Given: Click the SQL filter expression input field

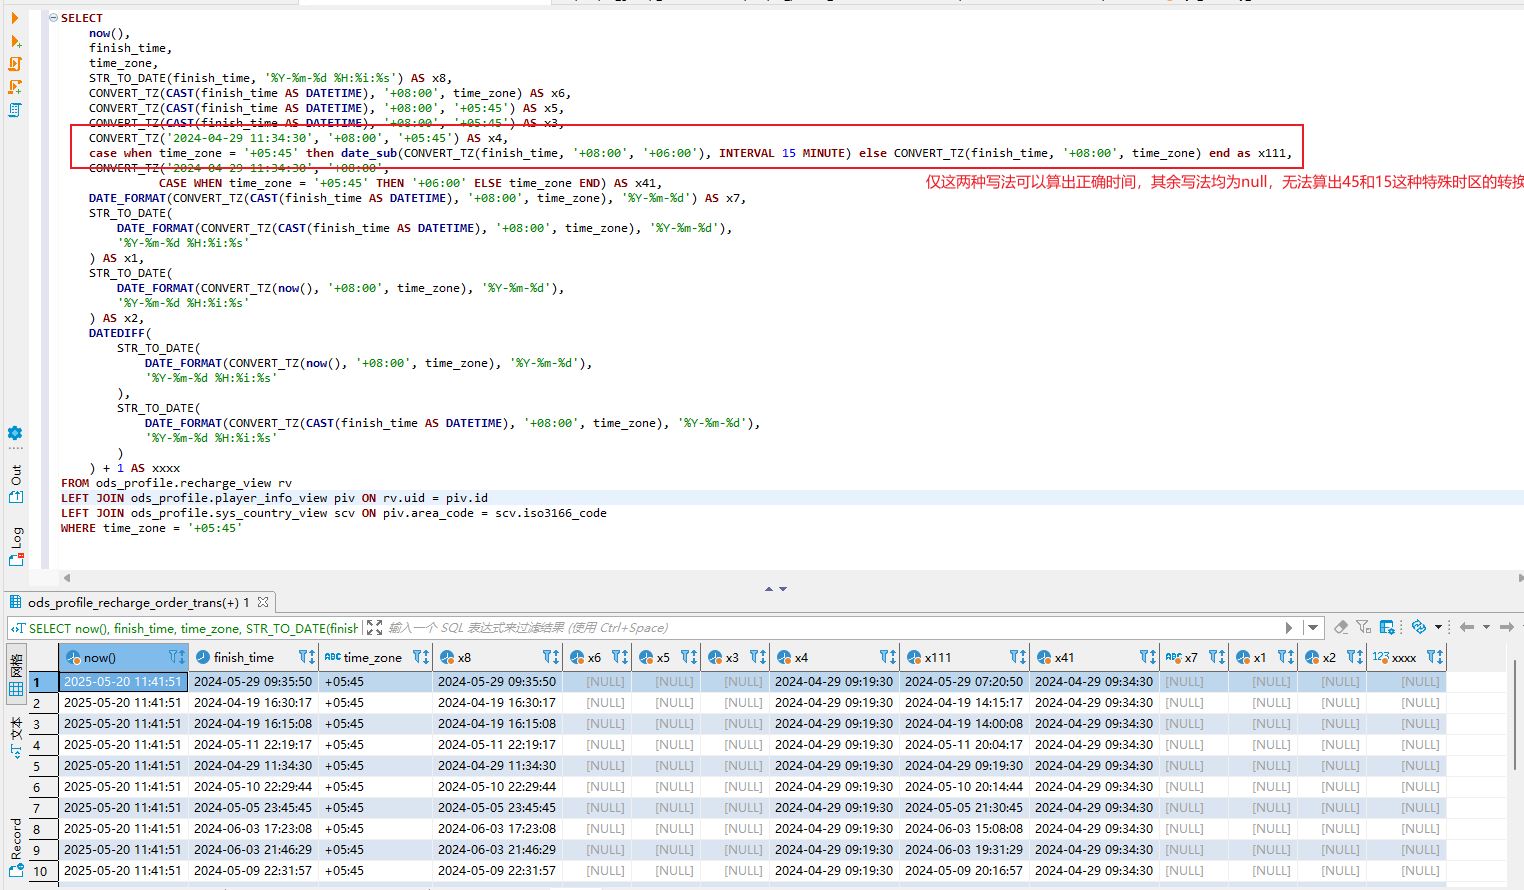Looking at the screenshot, I should coord(835,628).
